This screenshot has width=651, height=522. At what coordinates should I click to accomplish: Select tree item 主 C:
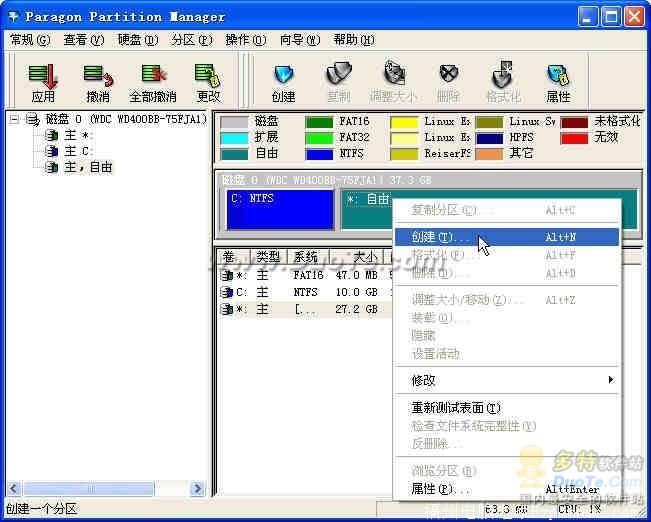click(79, 151)
